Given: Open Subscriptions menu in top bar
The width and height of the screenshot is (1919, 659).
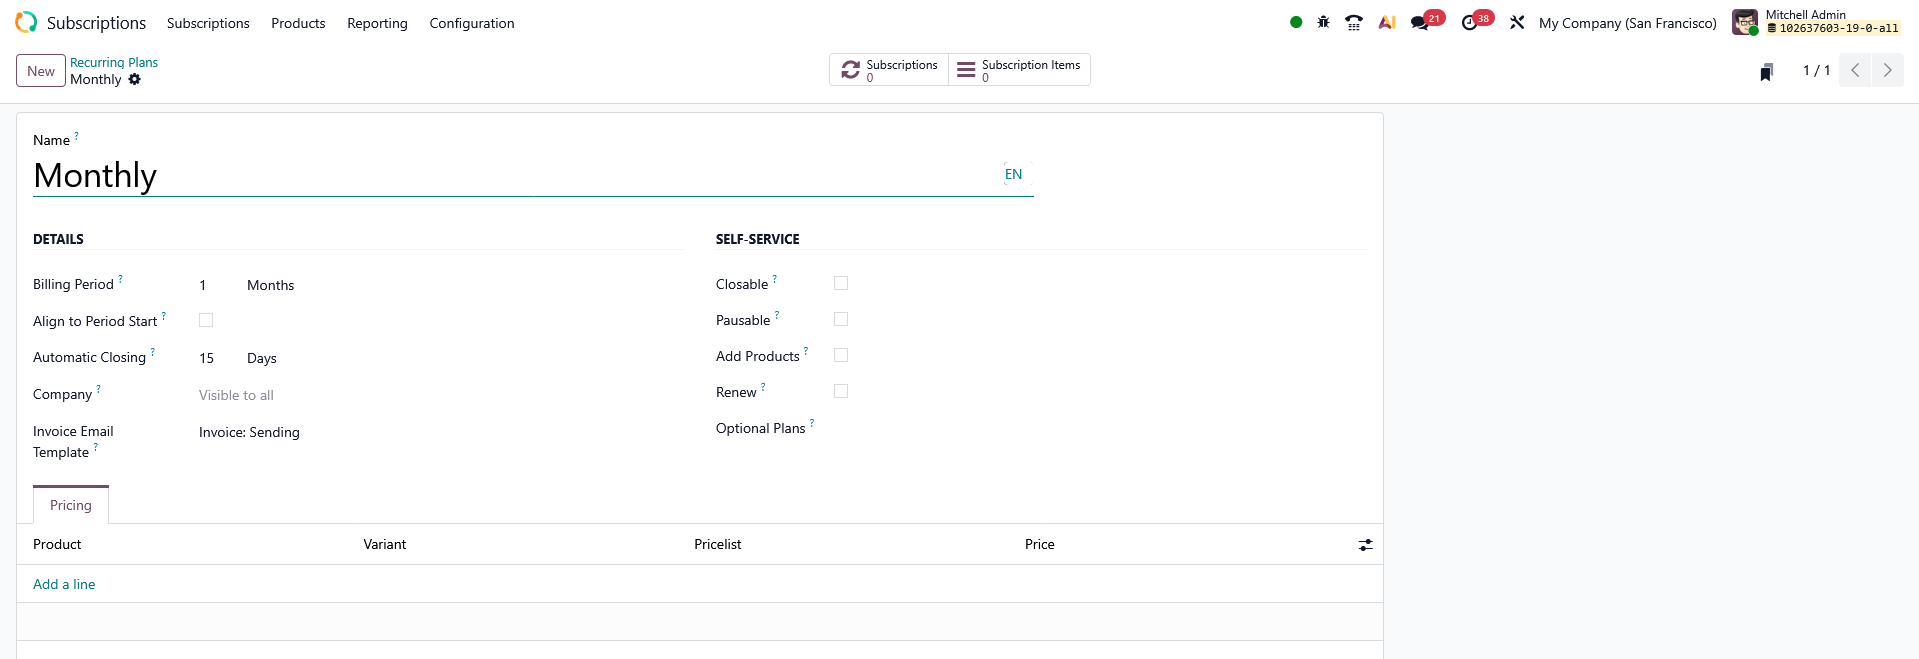Looking at the screenshot, I should pyautogui.click(x=208, y=23).
